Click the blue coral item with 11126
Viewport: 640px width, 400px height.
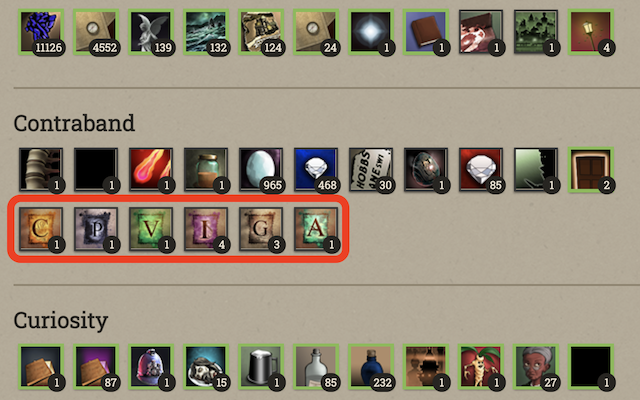click(x=41, y=32)
